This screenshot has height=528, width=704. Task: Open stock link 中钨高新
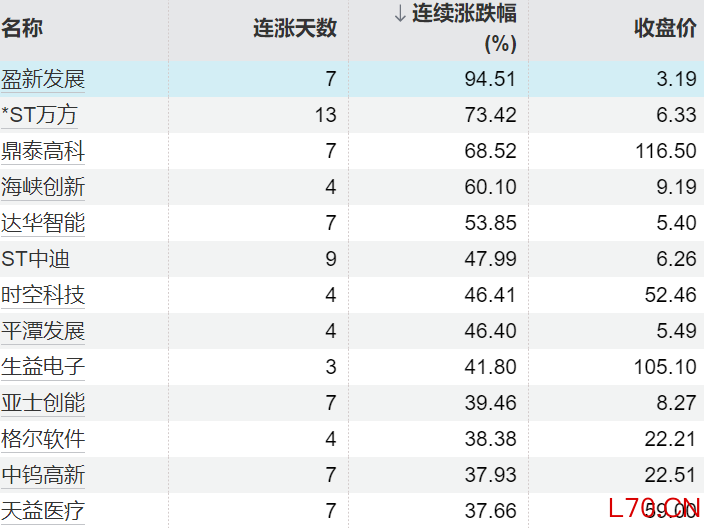(43, 475)
